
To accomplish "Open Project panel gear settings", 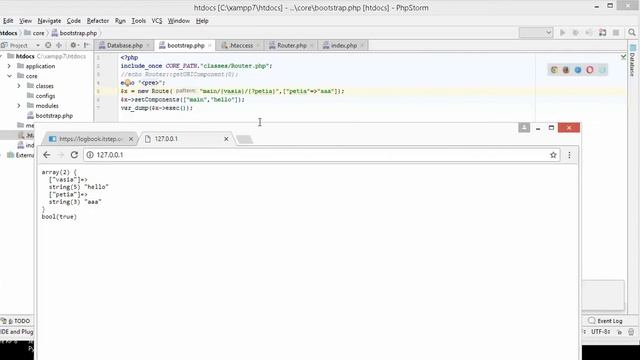I will [73, 45].
